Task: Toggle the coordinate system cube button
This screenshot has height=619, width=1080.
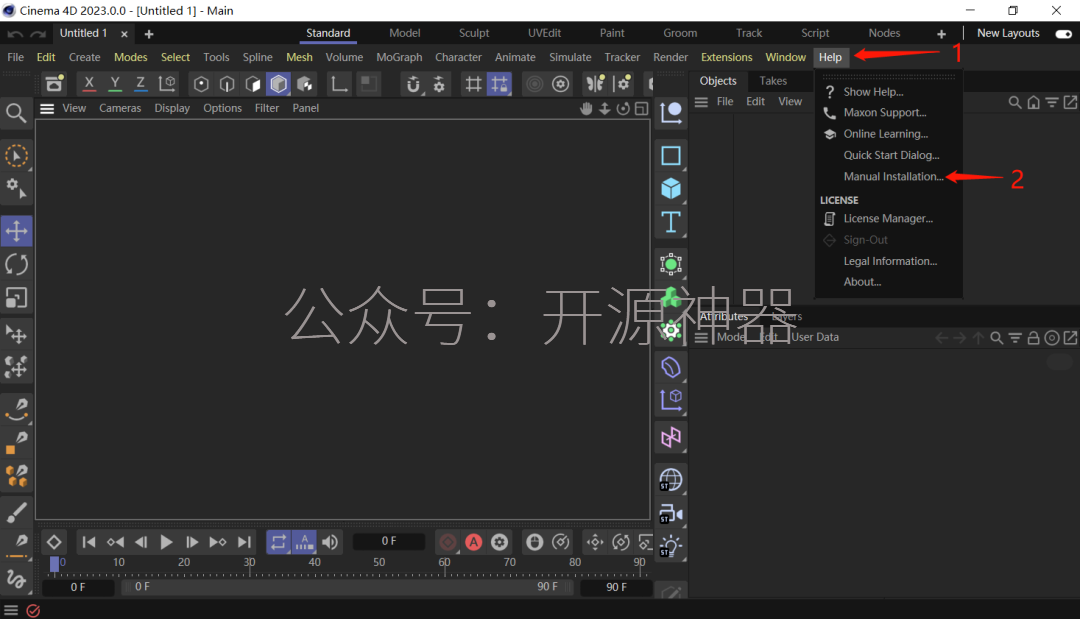Action: pos(167,84)
